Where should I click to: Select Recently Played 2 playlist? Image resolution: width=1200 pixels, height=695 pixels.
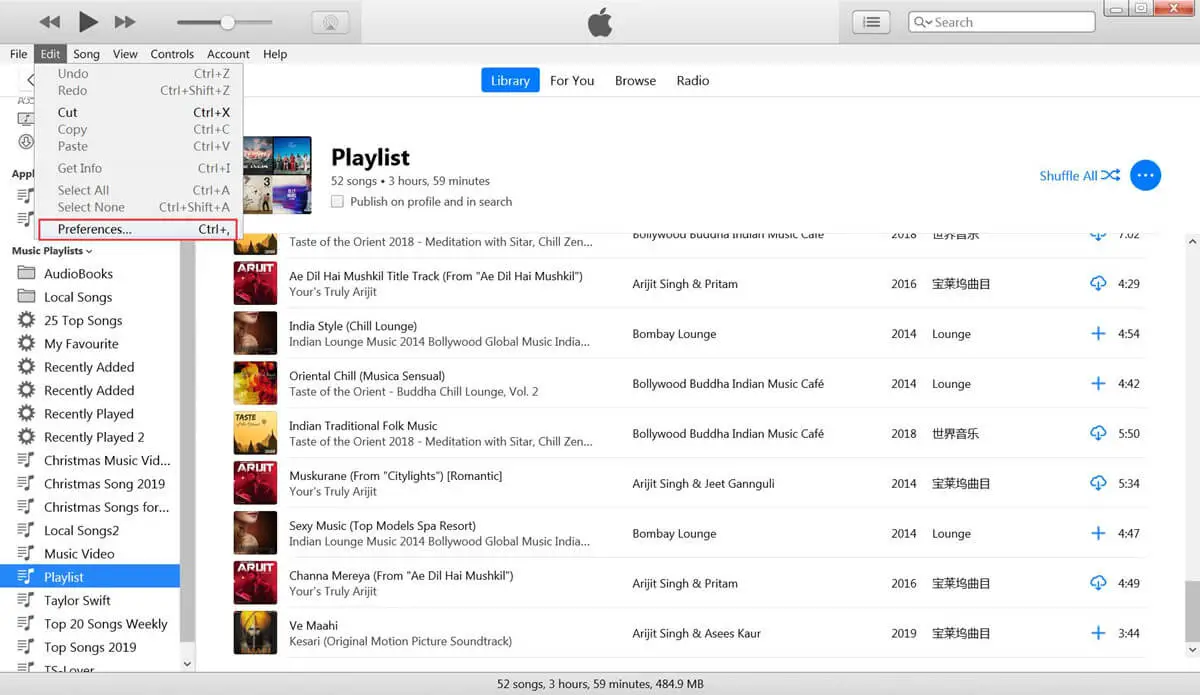pos(94,437)
